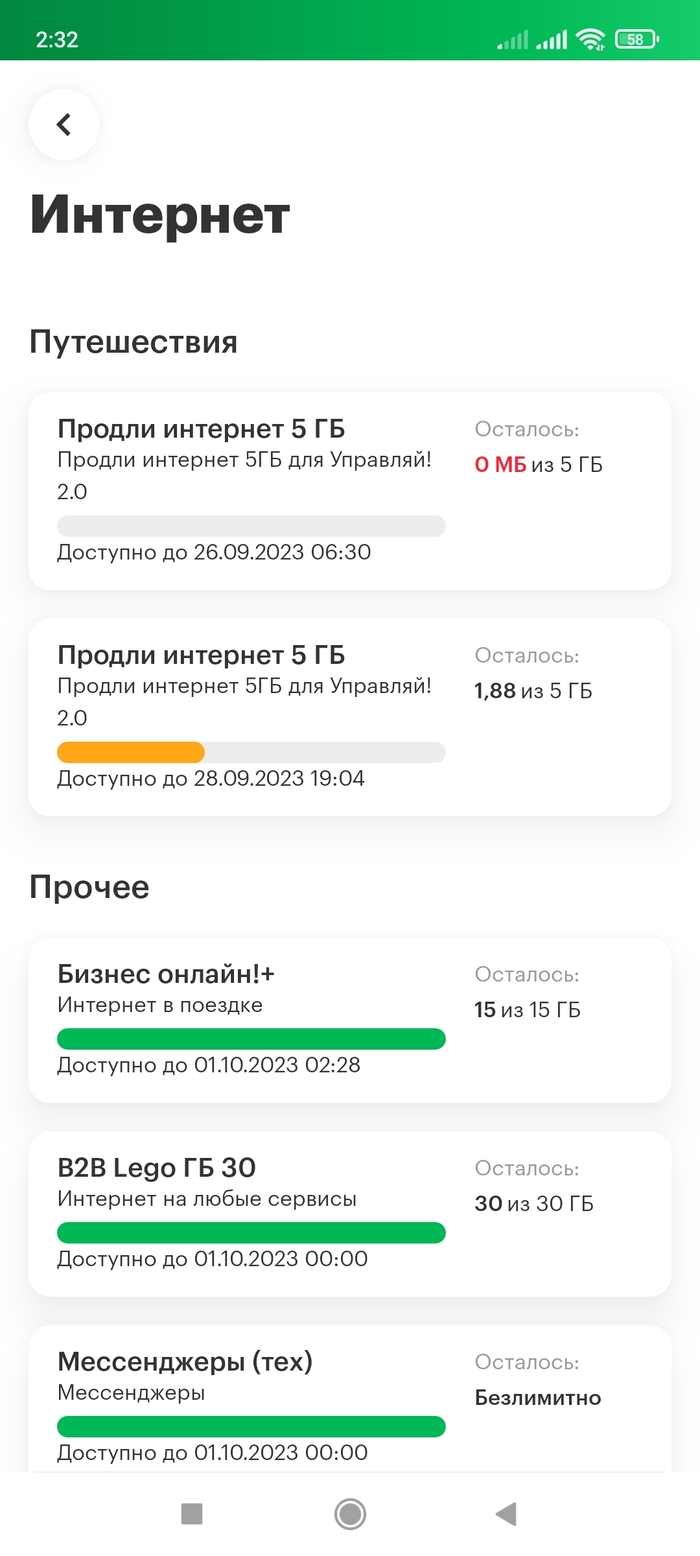Tap the Интернет page title
700x1556 pixels.
click(160, 215)
